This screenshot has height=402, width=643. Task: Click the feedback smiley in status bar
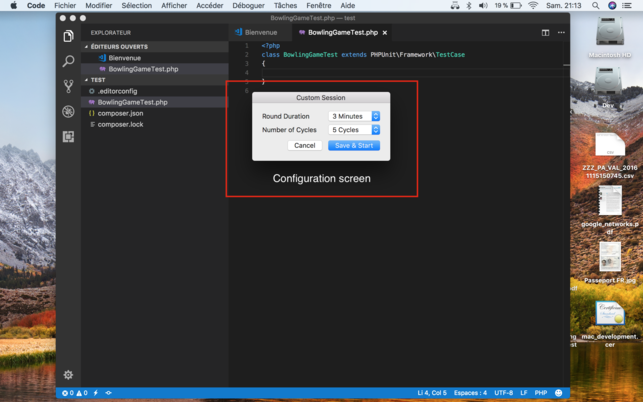[x=558, y=393]
